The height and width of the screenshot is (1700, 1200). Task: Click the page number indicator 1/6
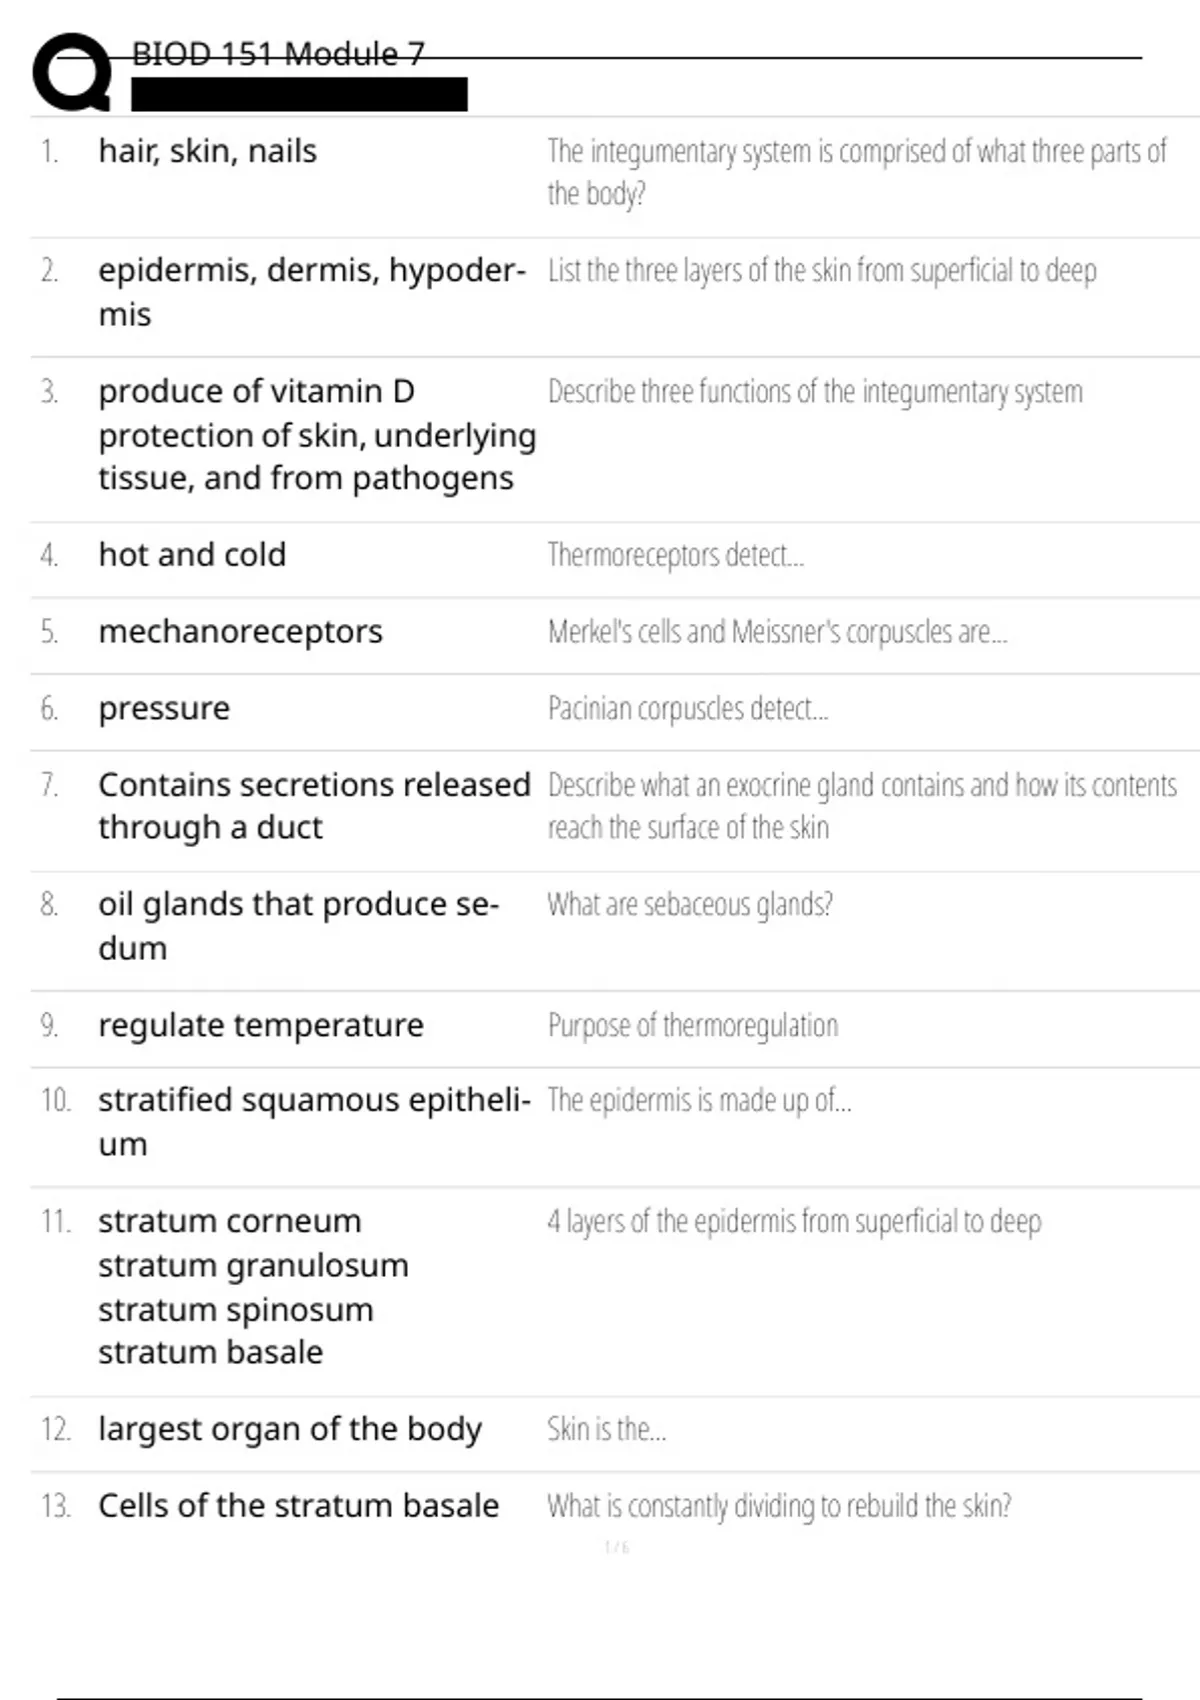click(616, 1547)
